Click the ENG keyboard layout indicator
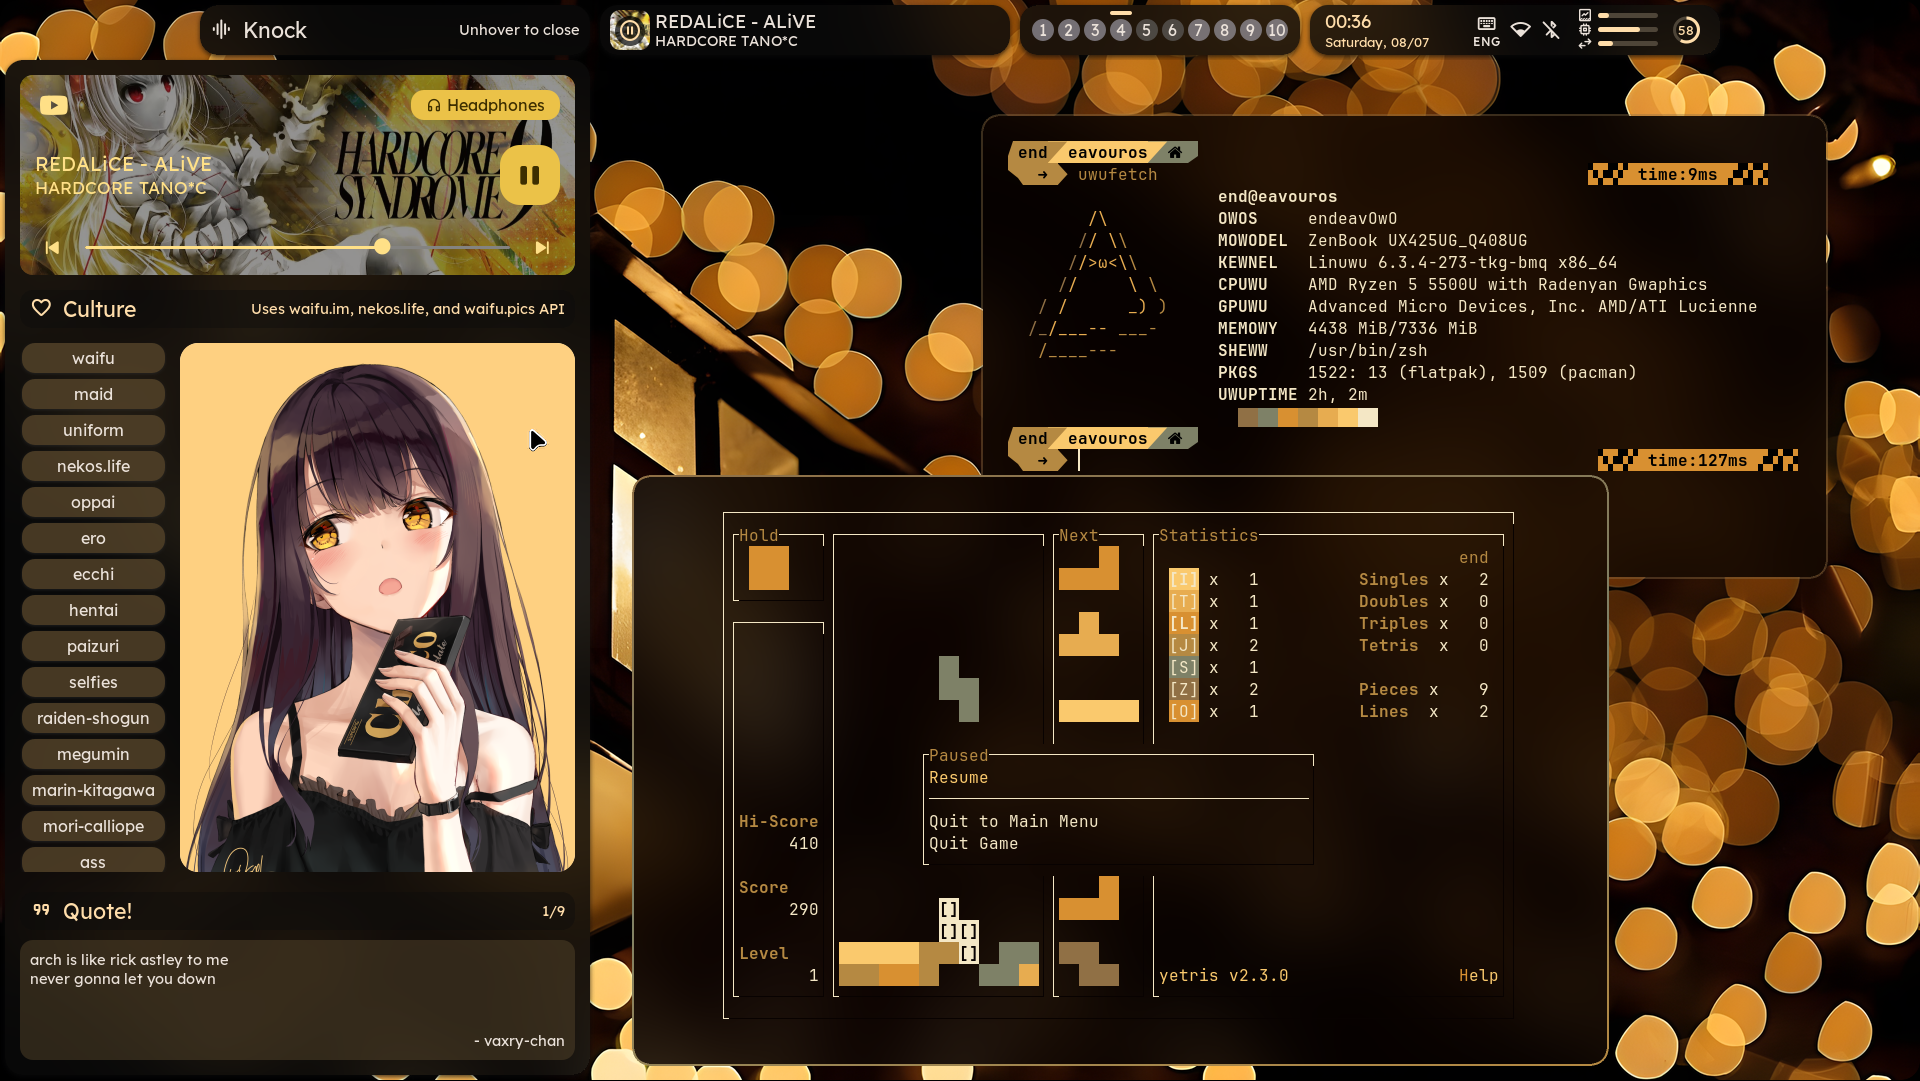This screenshot has width=1920, height=1081. pyautogui.click(x=1486, y=30)
